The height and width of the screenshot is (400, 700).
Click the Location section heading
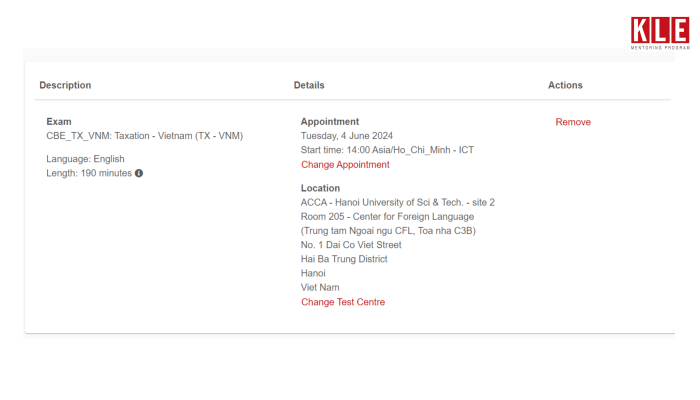coord(320,188)
